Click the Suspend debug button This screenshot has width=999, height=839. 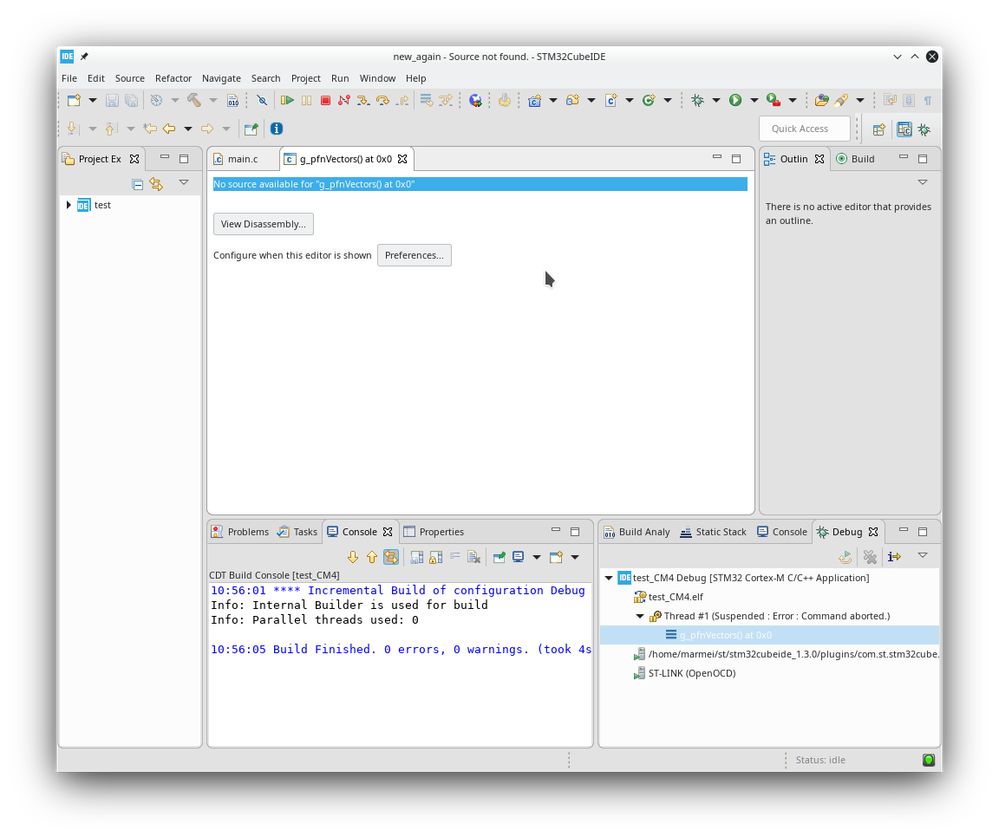[306, 100]
